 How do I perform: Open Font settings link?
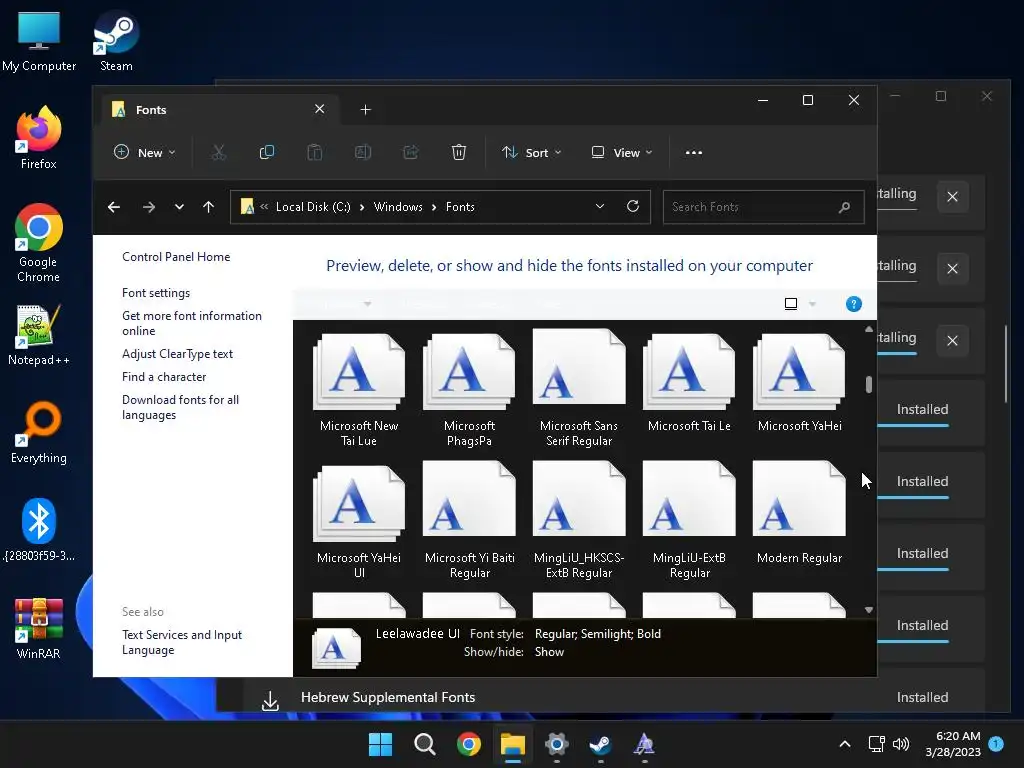click(155, 293)
